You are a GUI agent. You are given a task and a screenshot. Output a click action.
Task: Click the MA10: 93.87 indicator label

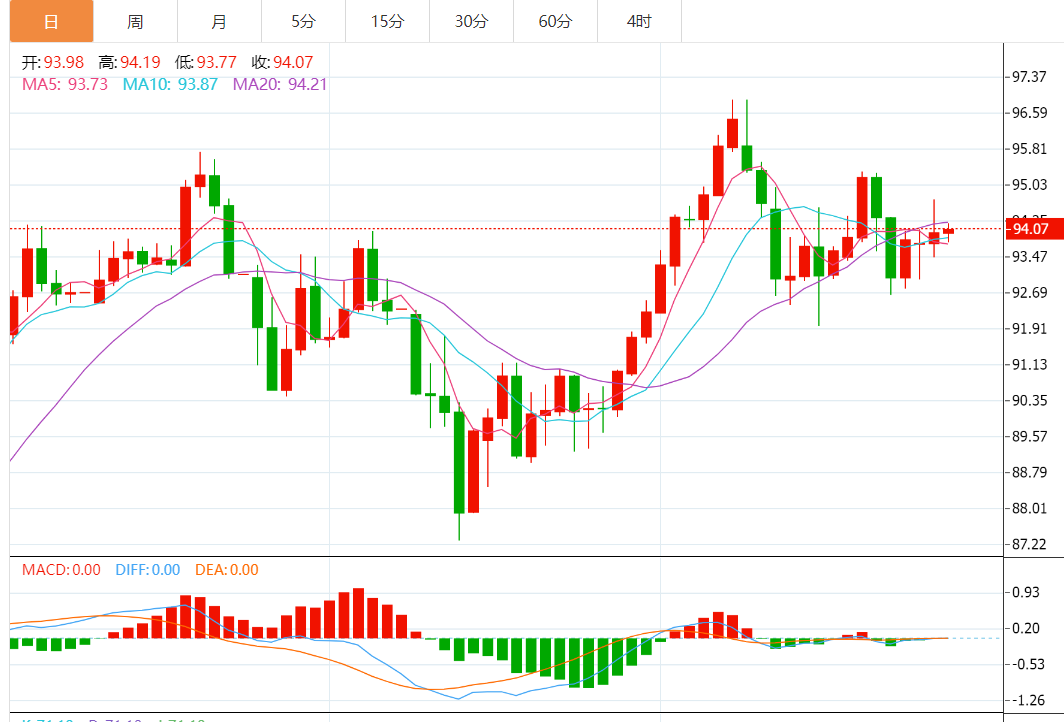pyautogui.click(x=170, y=84)
